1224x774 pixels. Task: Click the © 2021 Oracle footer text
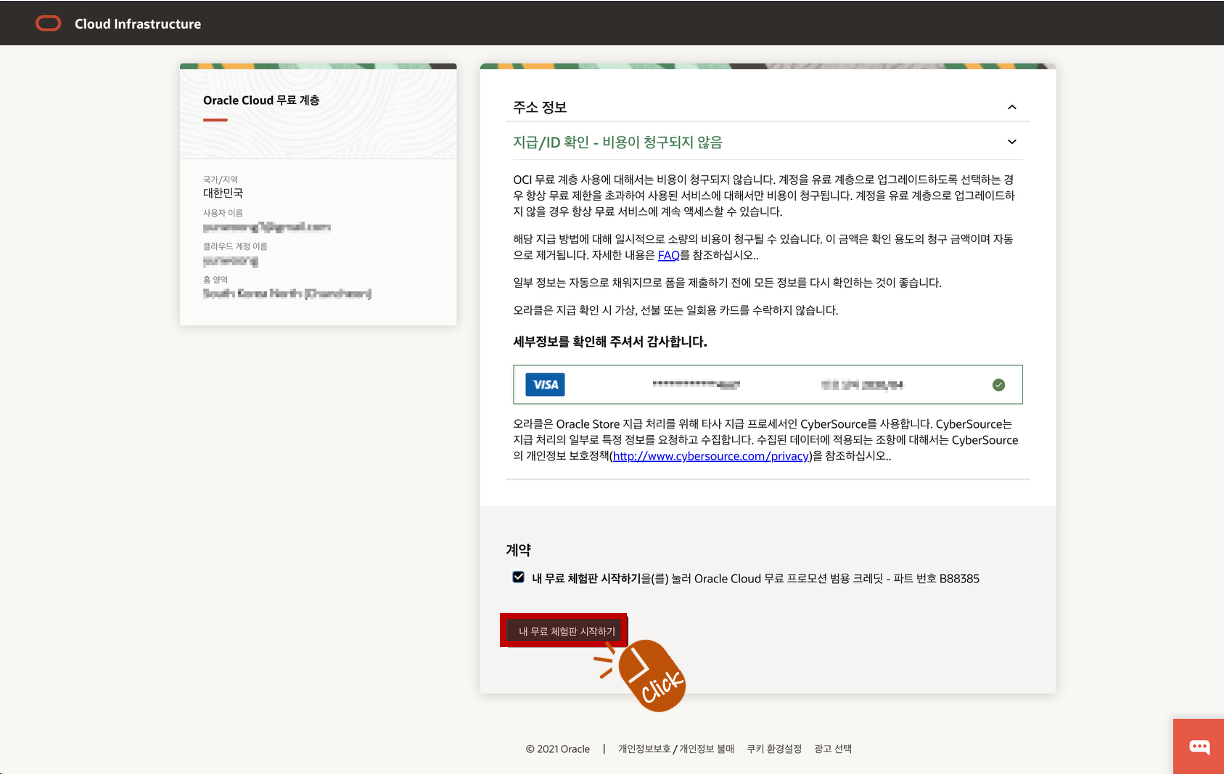(x=558, y=748)
